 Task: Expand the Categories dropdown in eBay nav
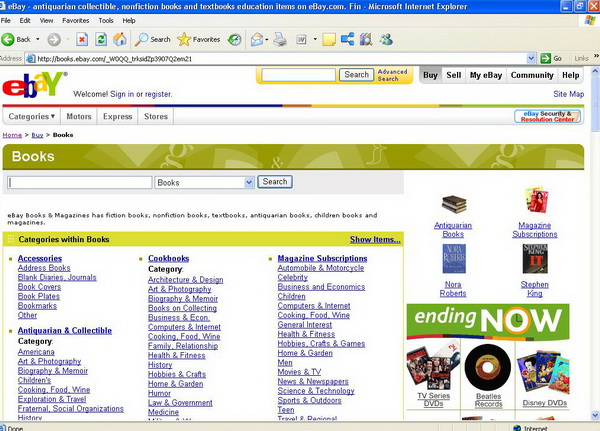click(x=32, y=116)
